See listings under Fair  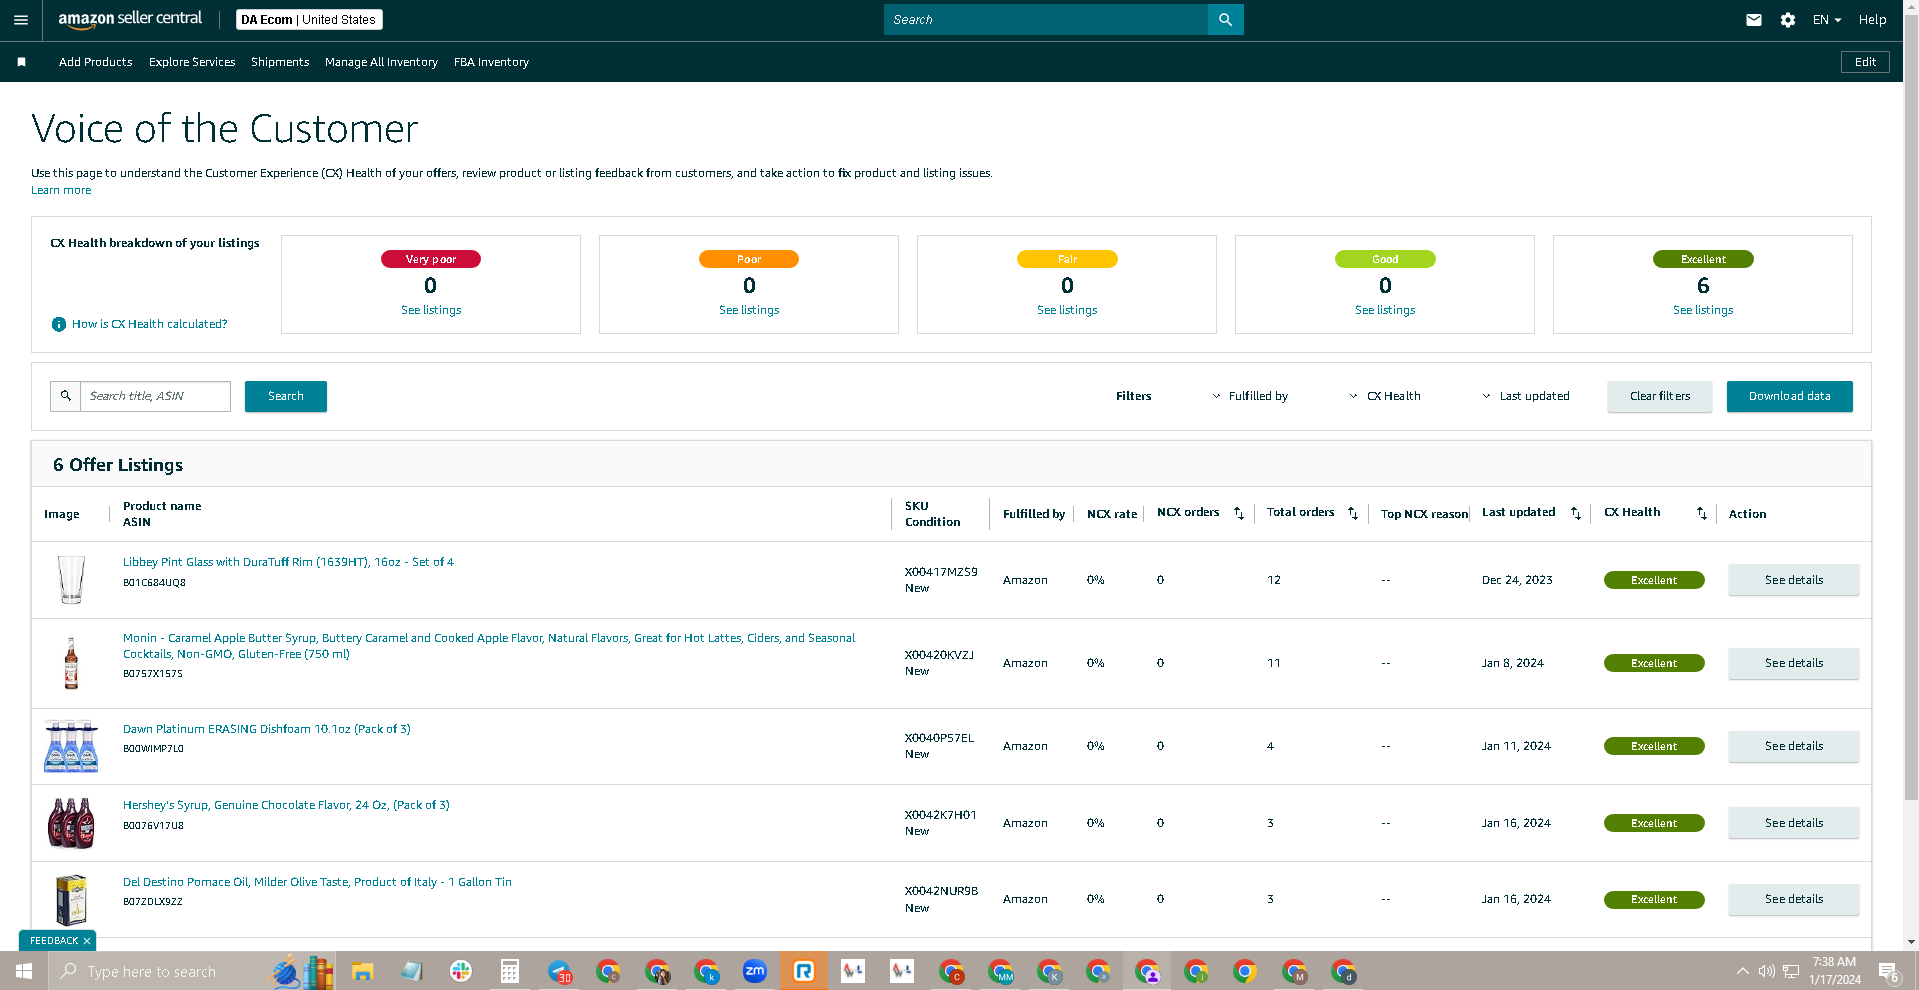coord(1067,310)
